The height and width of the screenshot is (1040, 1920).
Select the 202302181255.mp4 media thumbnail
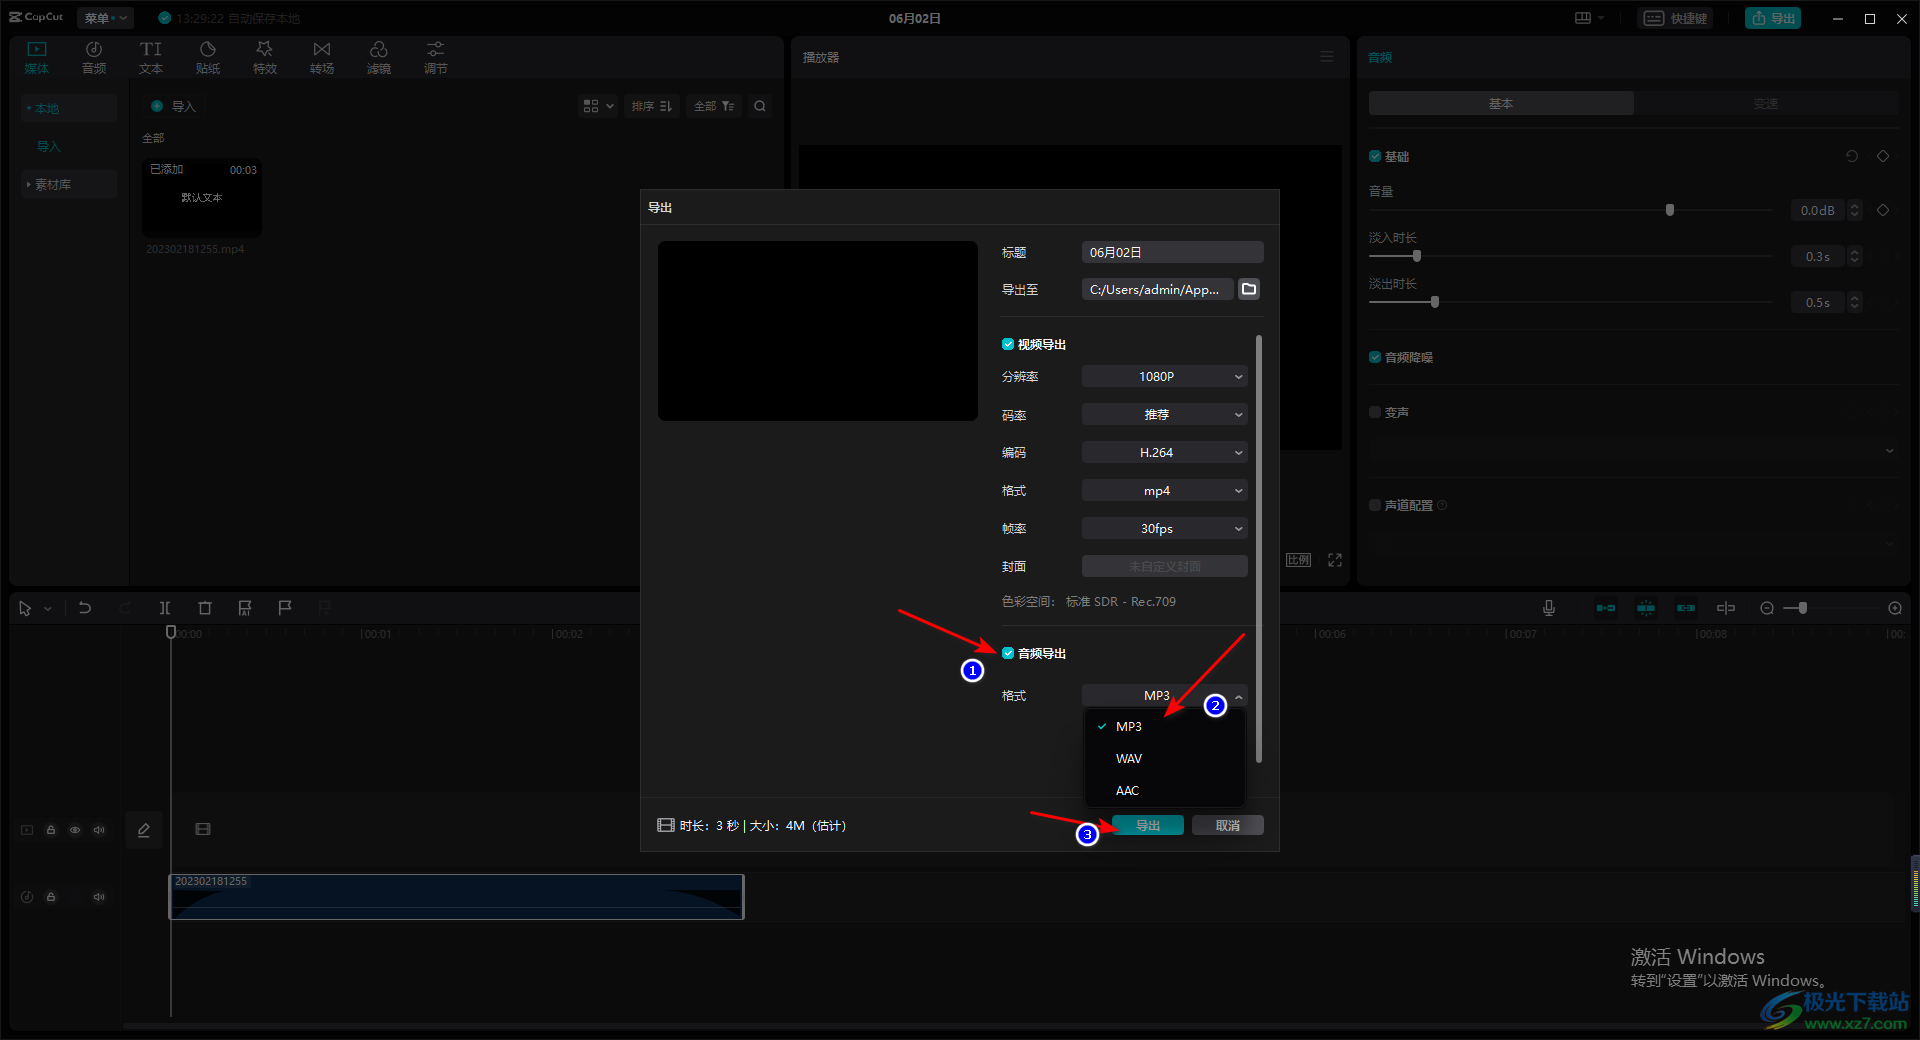coord(202,198)
